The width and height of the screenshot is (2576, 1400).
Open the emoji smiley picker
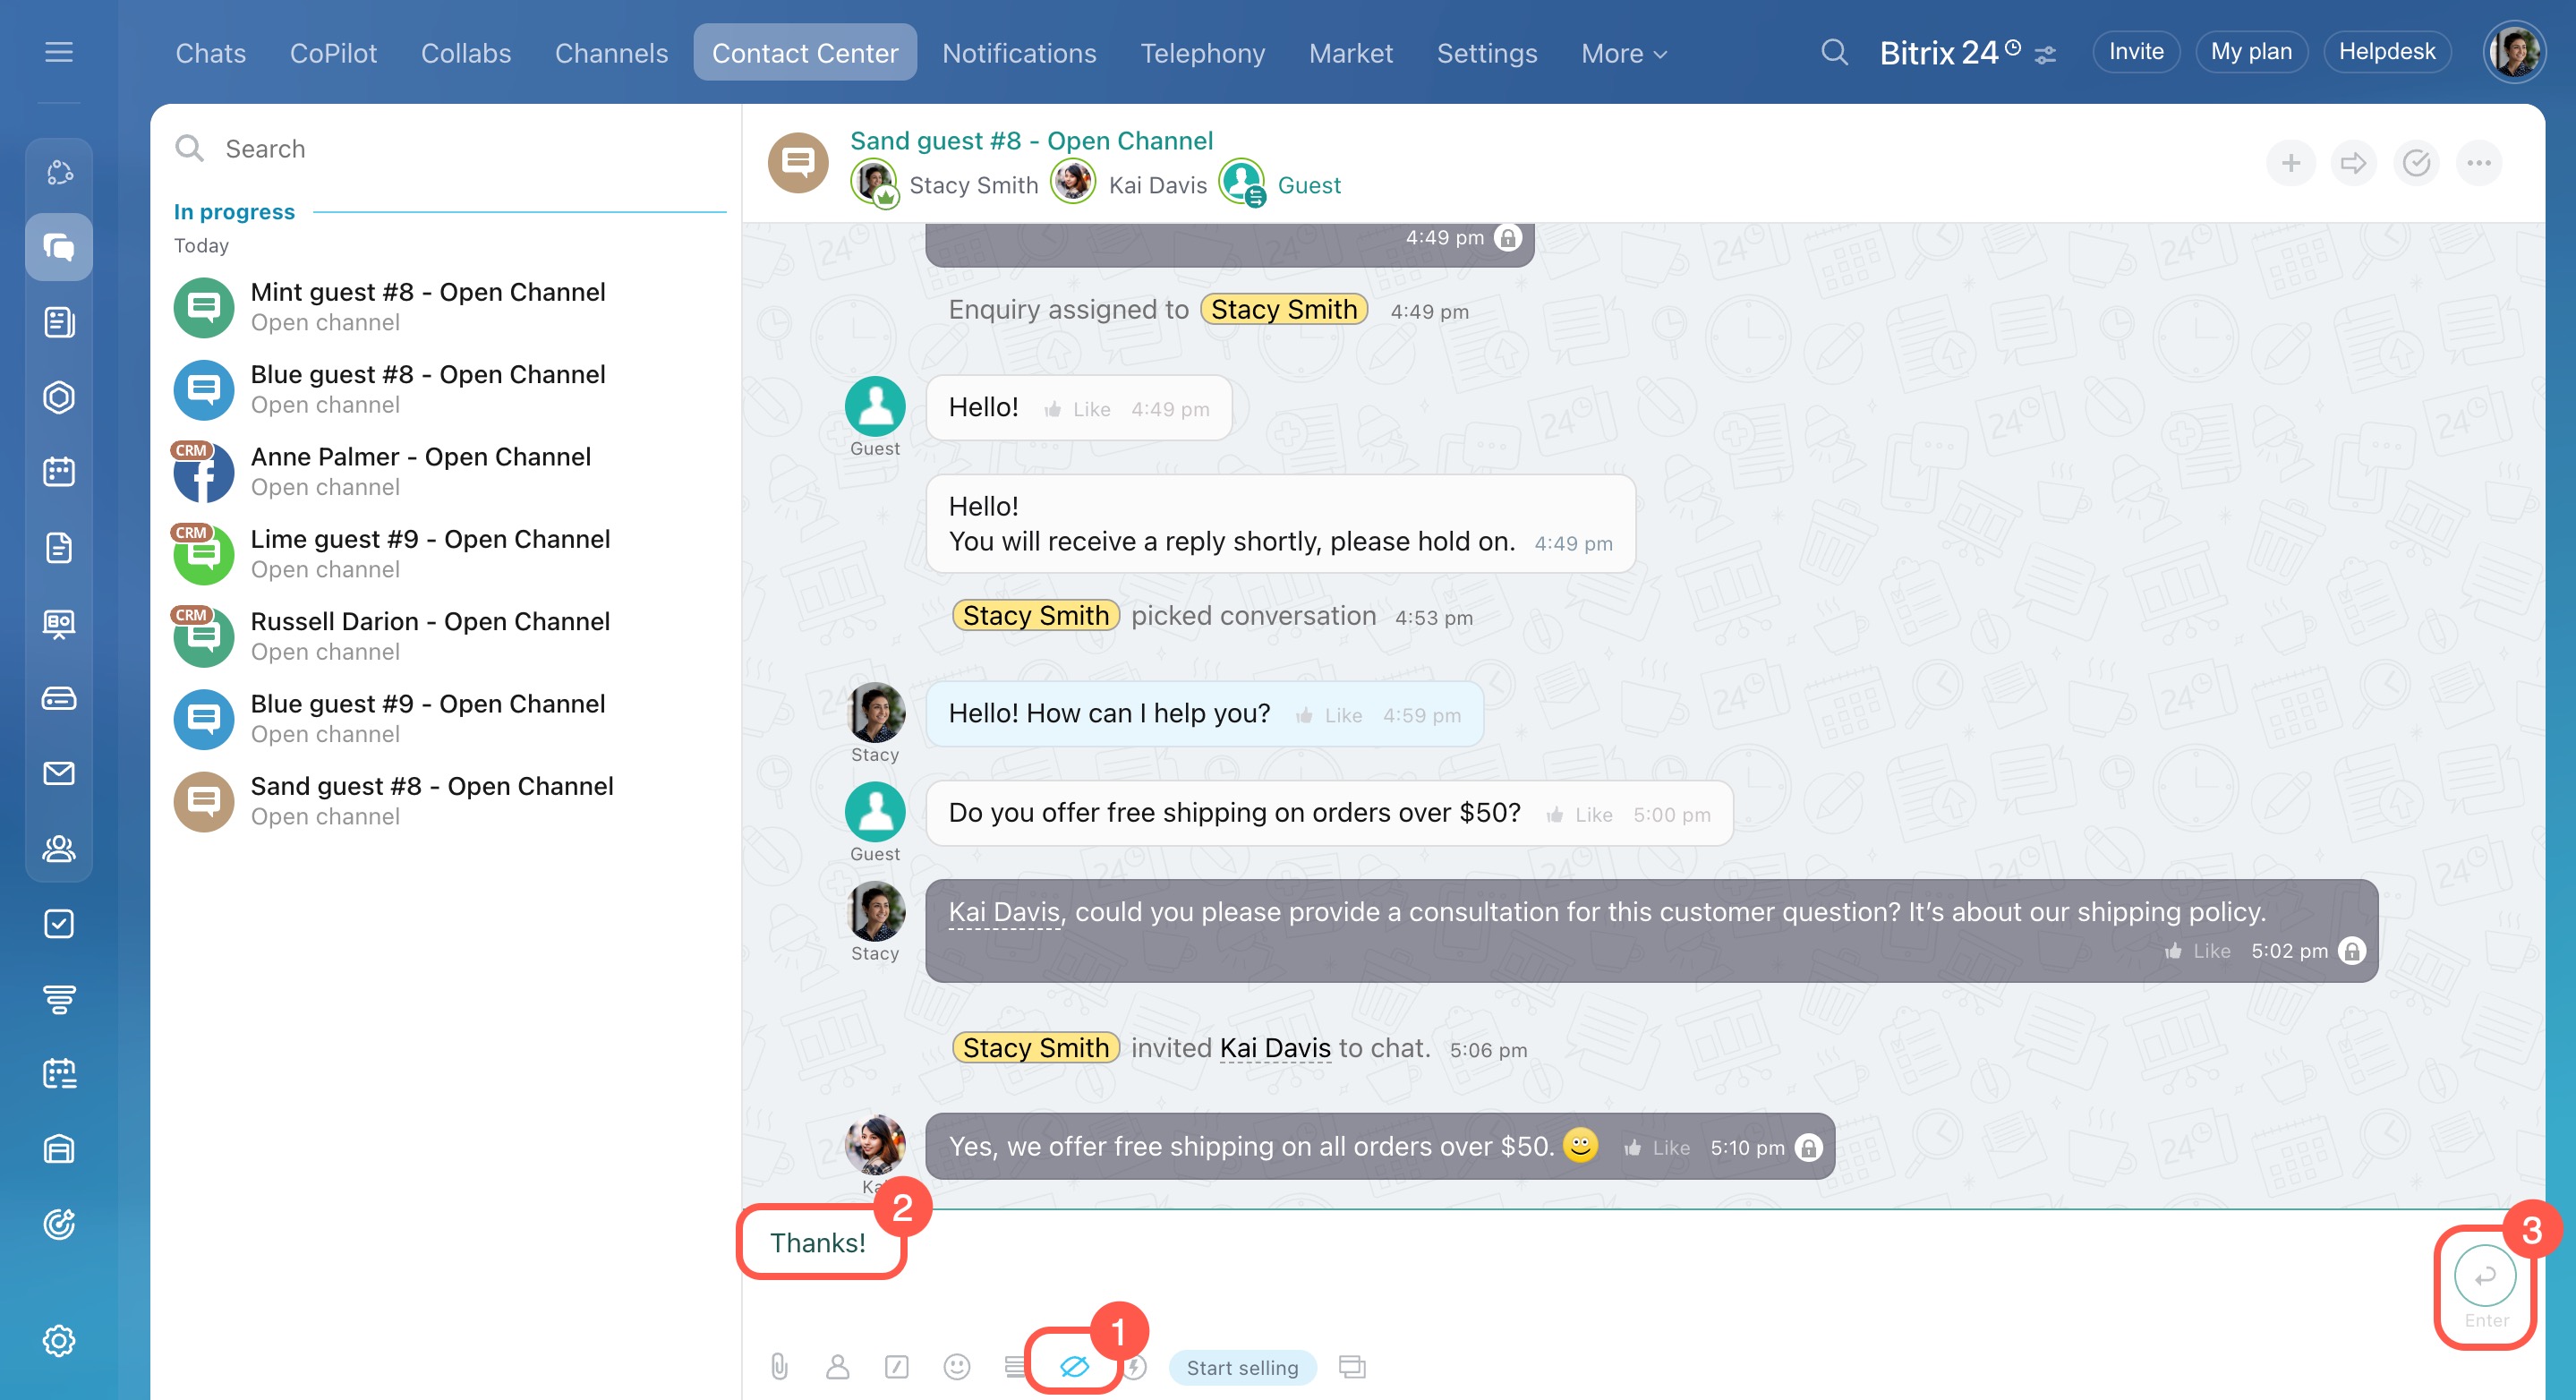pos(957,1367)
